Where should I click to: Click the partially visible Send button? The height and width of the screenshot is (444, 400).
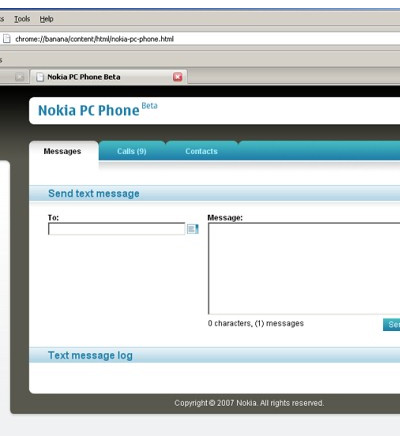392,324
